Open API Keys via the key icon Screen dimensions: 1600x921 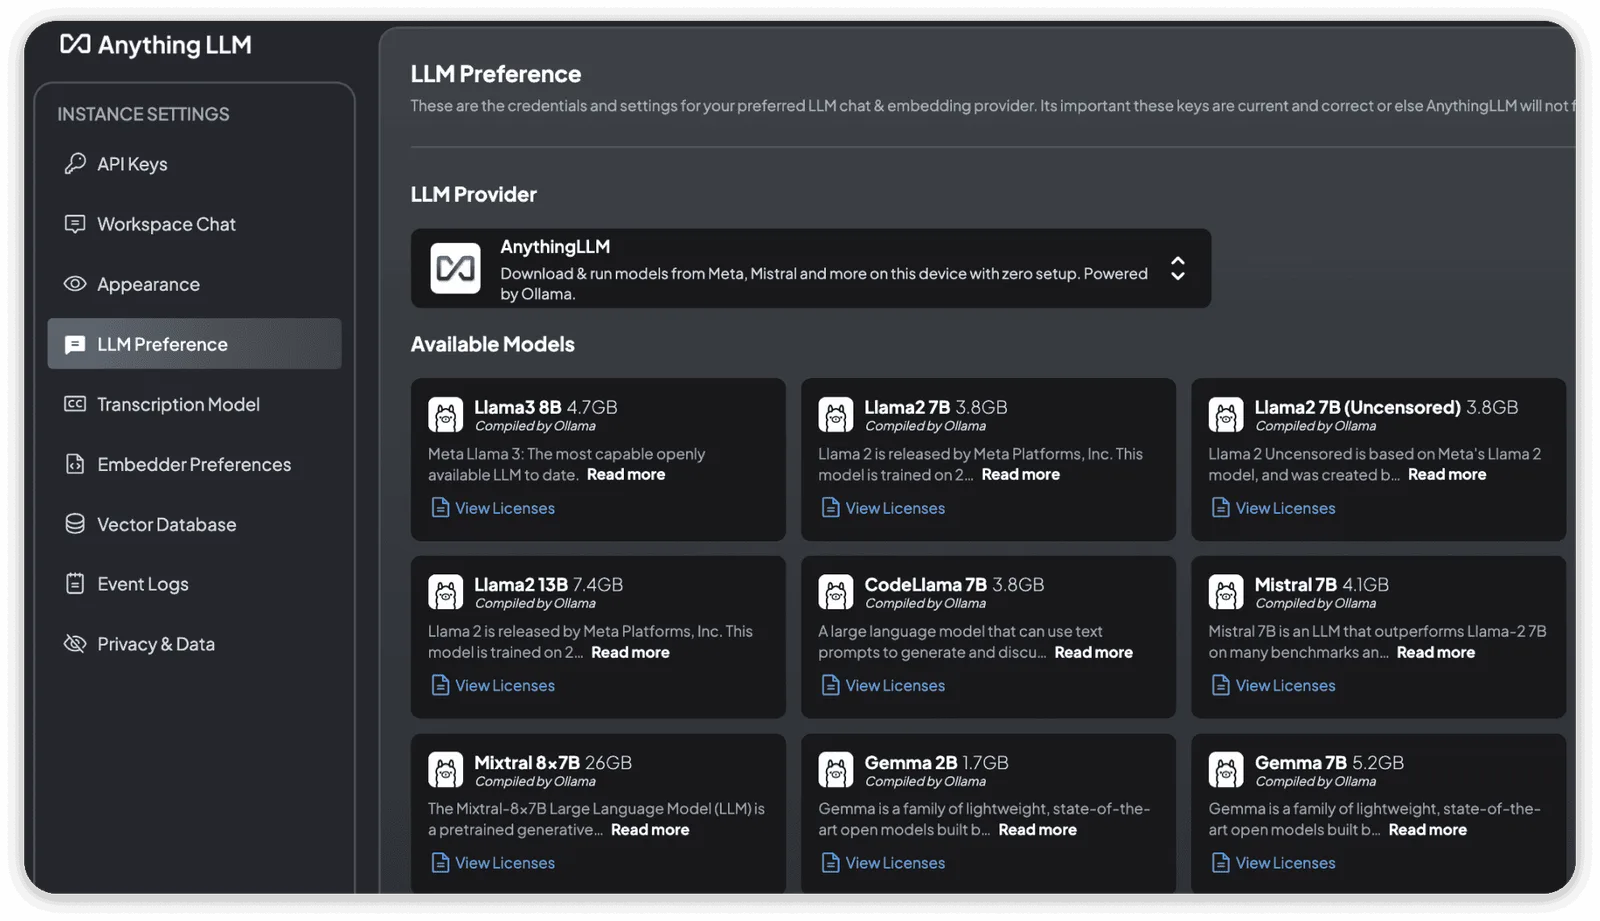(75, 164)
